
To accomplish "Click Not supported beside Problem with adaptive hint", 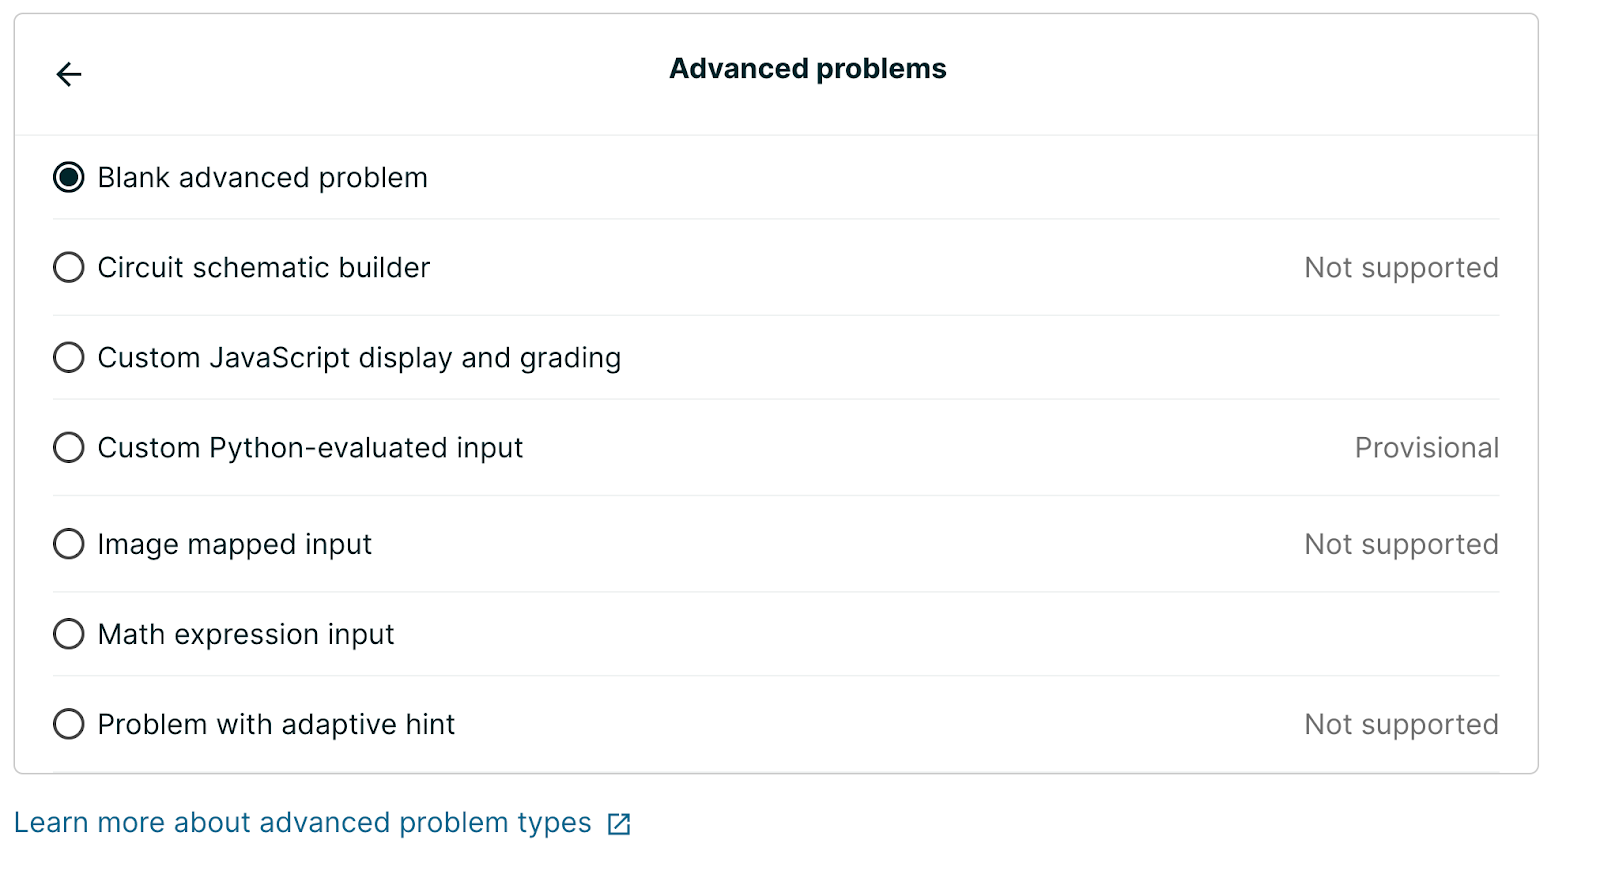I will [x=1401, y=724].
